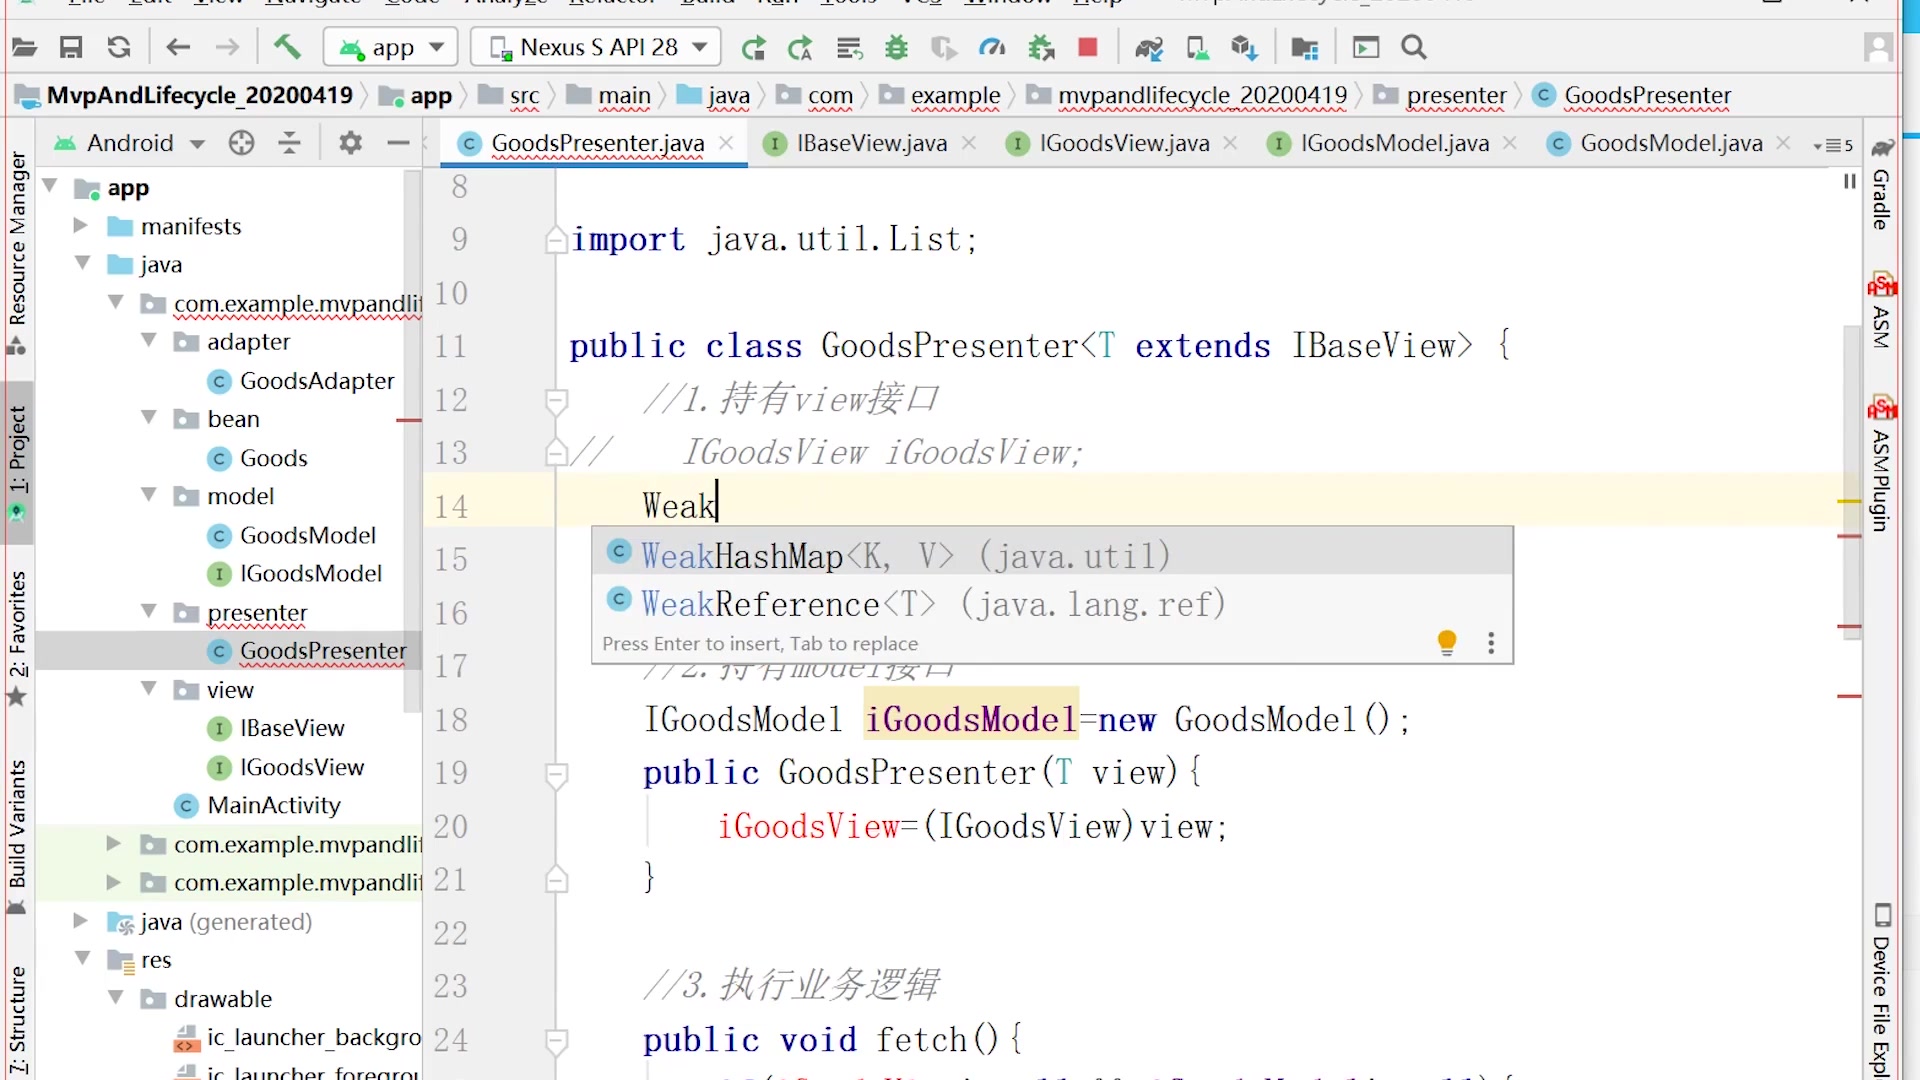Toggle the Gradle tool window
The image size is (1920, 1080).
(x=1882, y=185)
